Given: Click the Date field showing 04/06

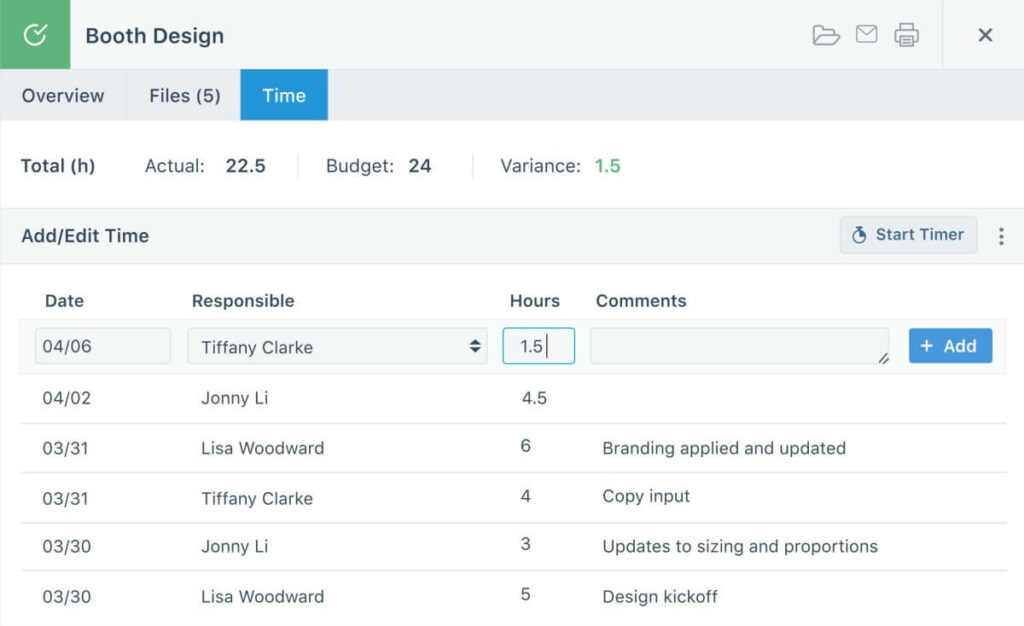Looking at the screenshot, I should 102,347.
